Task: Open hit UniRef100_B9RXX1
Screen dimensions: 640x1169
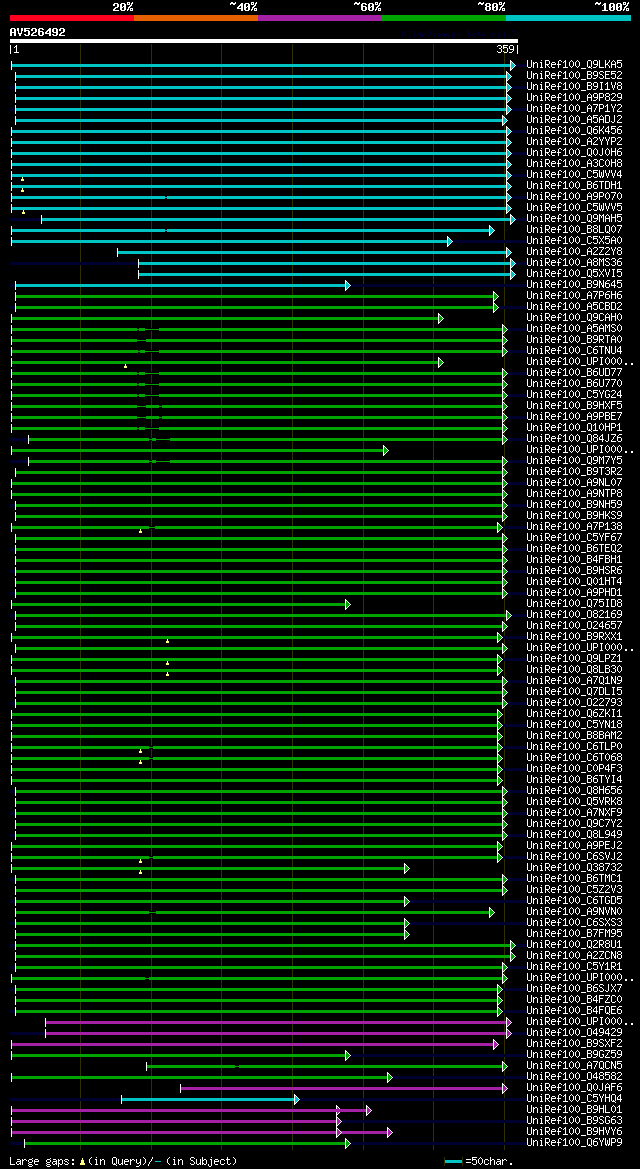Action: coord(574,637)
